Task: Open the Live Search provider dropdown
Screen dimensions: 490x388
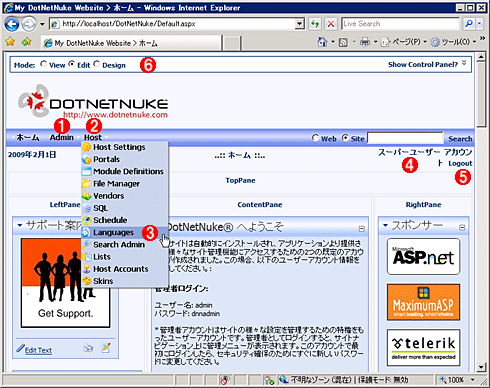Action: 479,24
